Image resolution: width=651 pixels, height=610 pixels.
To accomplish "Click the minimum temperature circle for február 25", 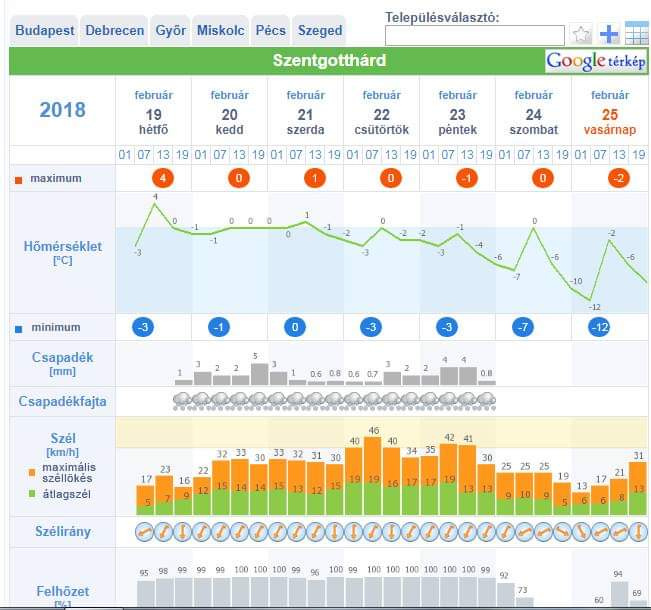I will 599,327.
